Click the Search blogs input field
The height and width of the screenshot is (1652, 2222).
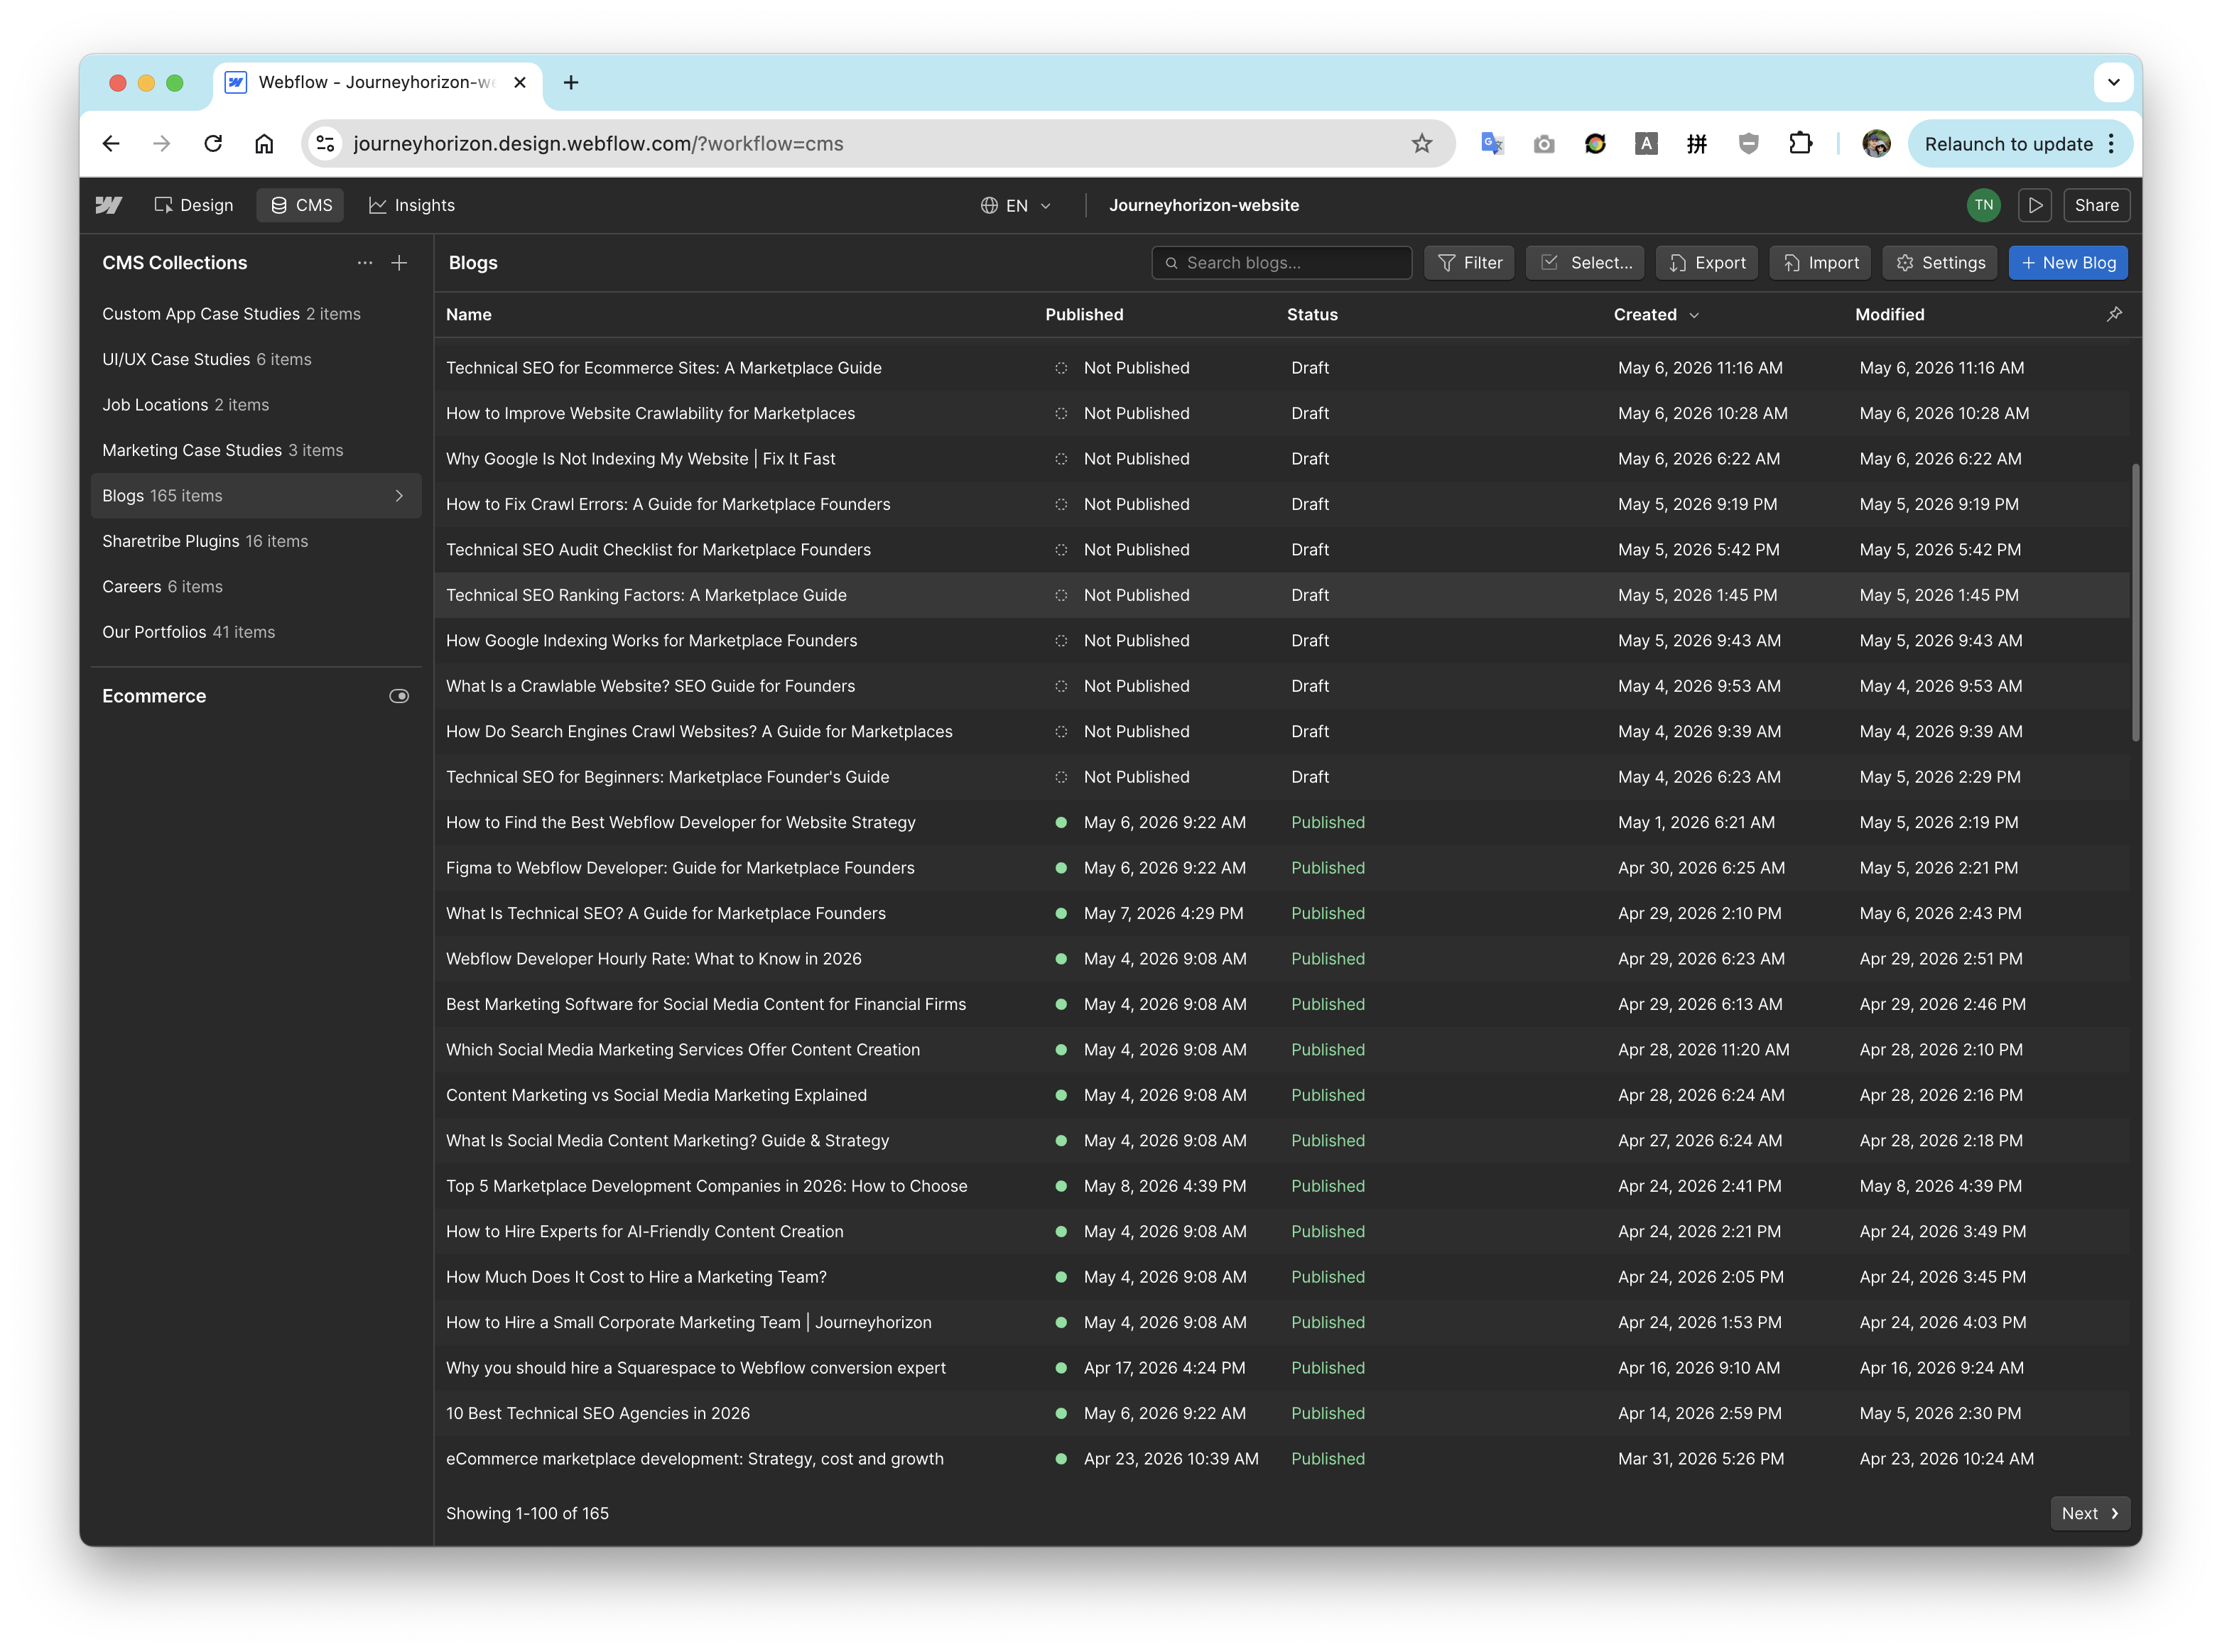click(x=1281, y=263)
